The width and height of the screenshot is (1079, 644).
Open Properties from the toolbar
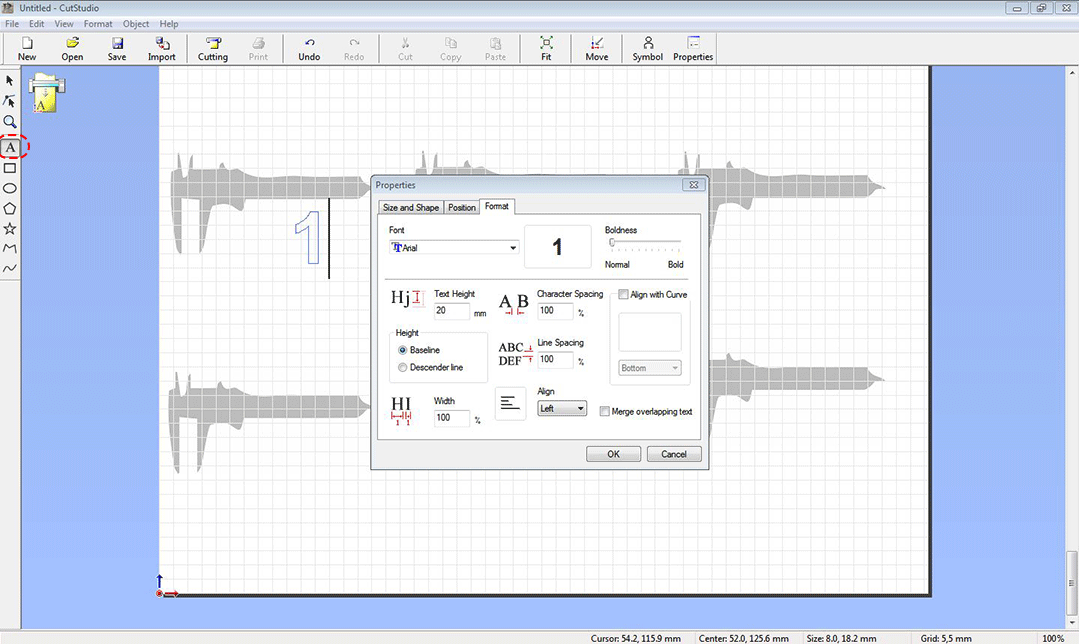tap(693, 49)
